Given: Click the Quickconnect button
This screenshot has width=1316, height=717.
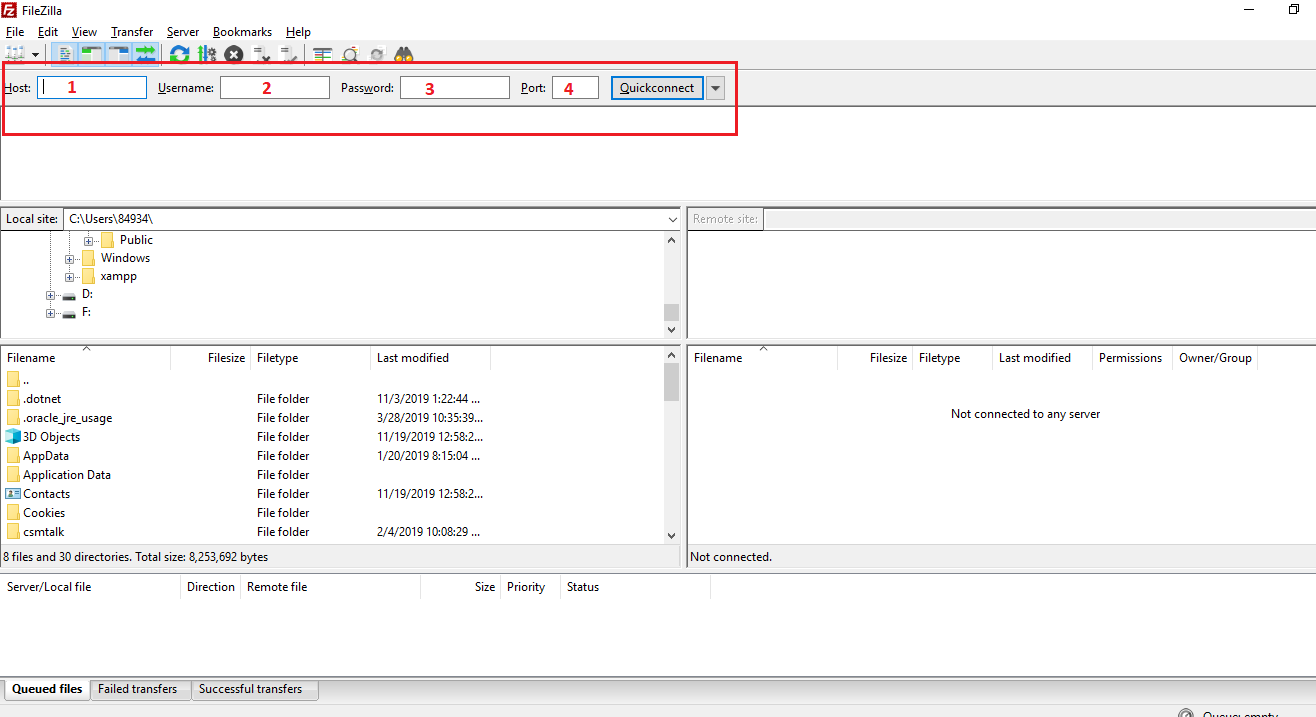Looking at the screenshot, I should tap(657, 88).
